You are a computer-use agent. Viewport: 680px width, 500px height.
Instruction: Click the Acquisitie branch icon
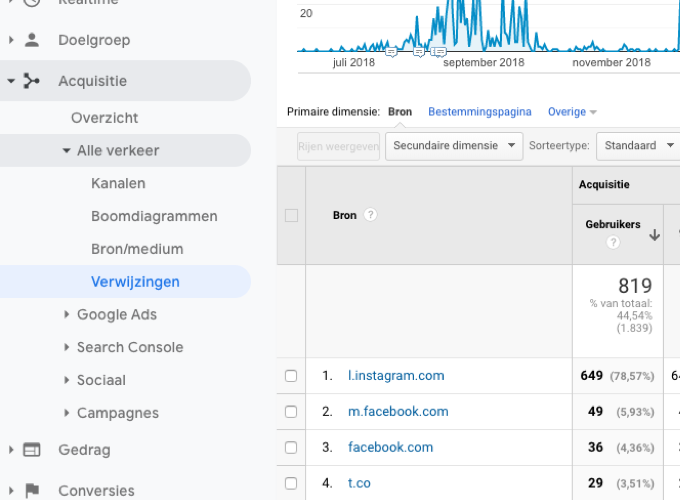(x=32, y=81)
